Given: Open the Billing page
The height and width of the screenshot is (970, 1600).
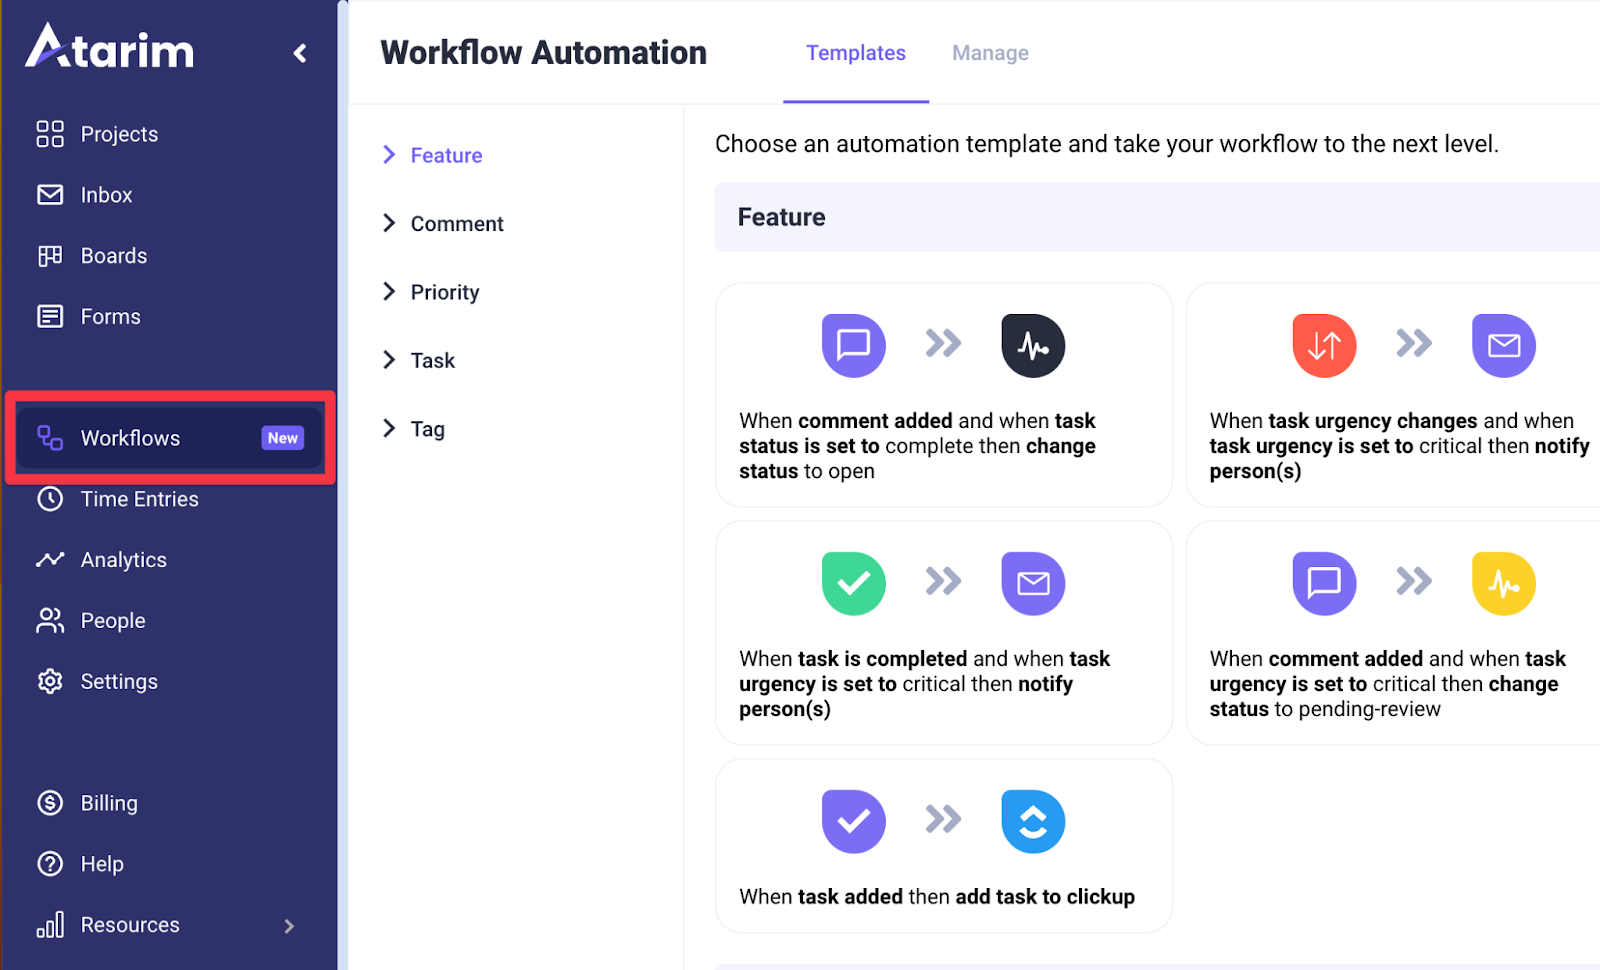Looking at the screenshot, I should point(109,803).
